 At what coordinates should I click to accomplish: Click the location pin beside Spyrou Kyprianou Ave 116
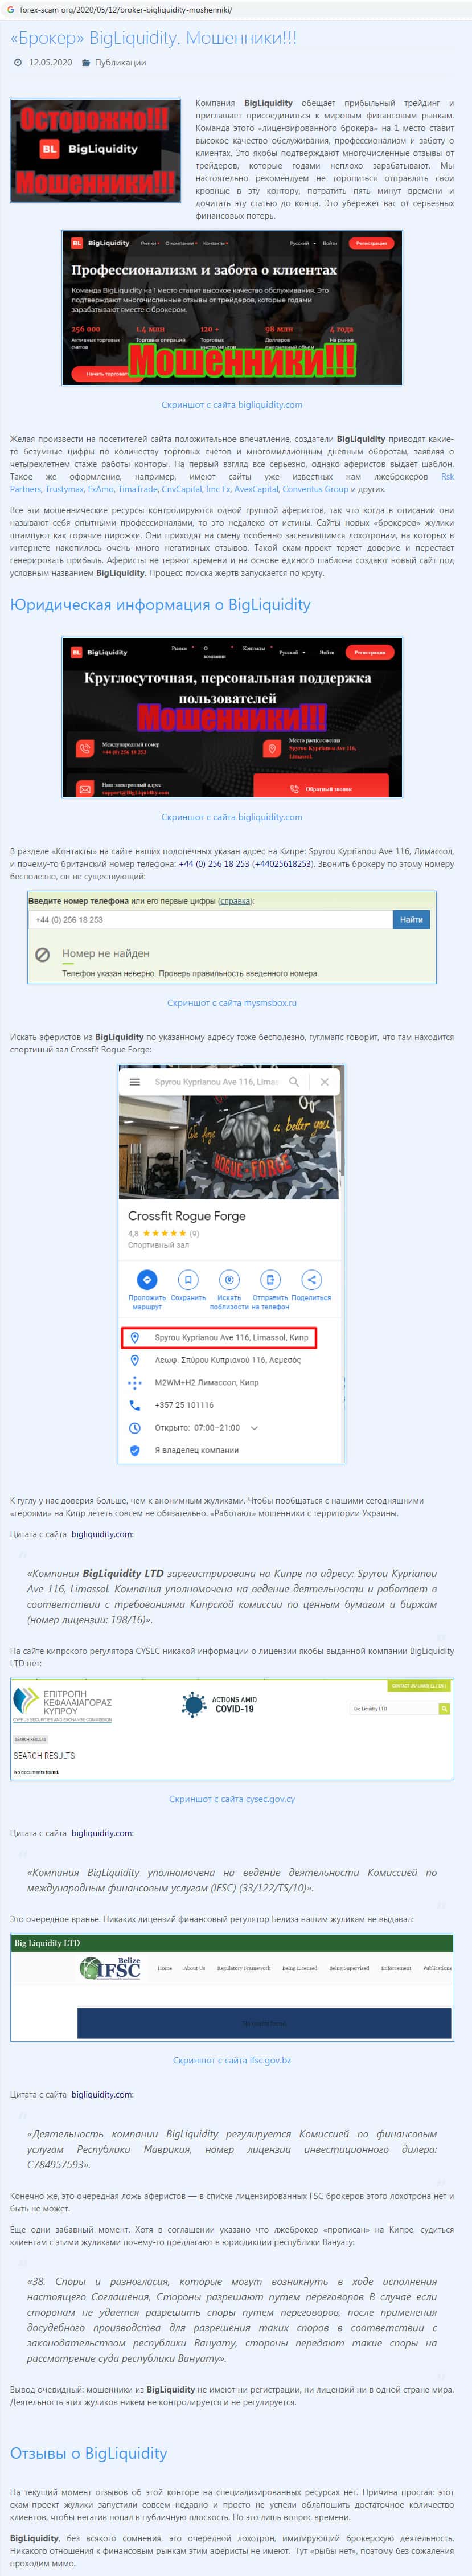point(135,1337)
